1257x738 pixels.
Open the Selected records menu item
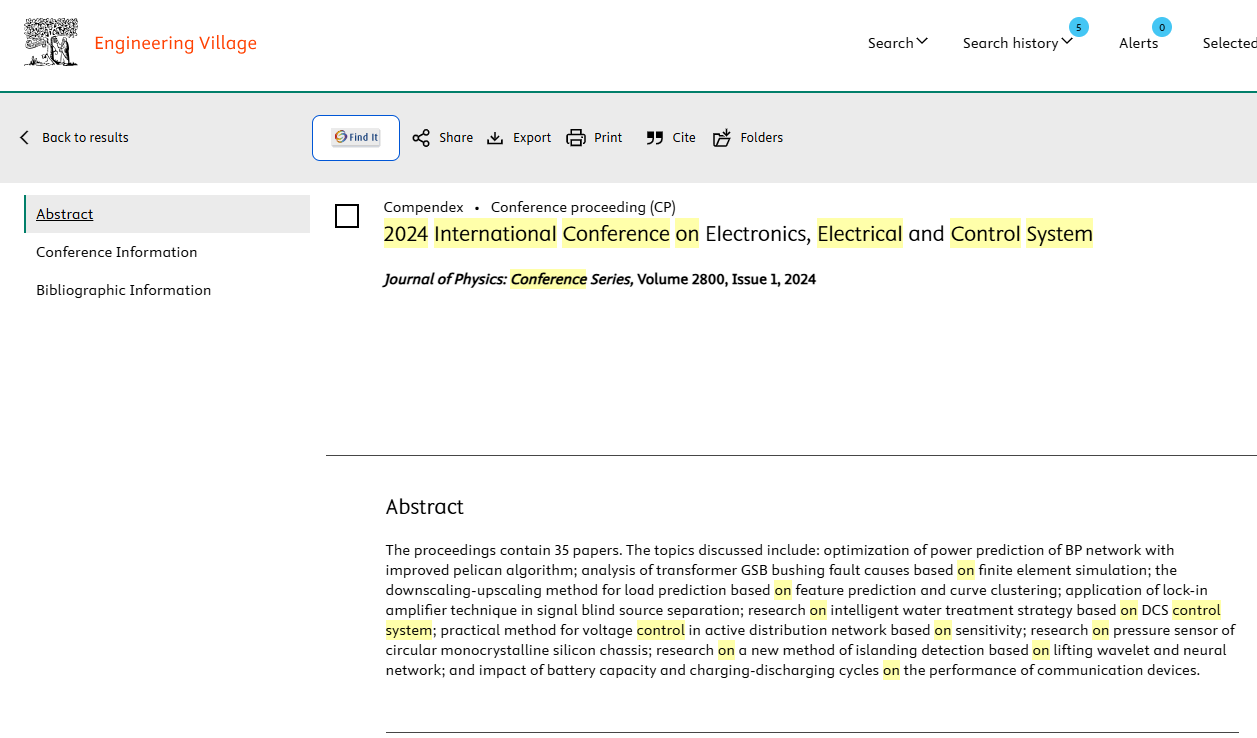click(x=1229, y=43)
